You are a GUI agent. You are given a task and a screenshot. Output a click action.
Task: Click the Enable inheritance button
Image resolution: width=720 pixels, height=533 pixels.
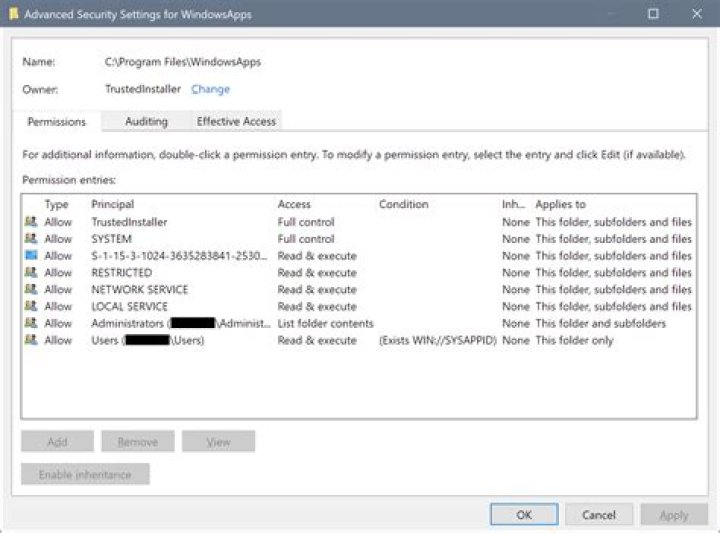(85, 474)
